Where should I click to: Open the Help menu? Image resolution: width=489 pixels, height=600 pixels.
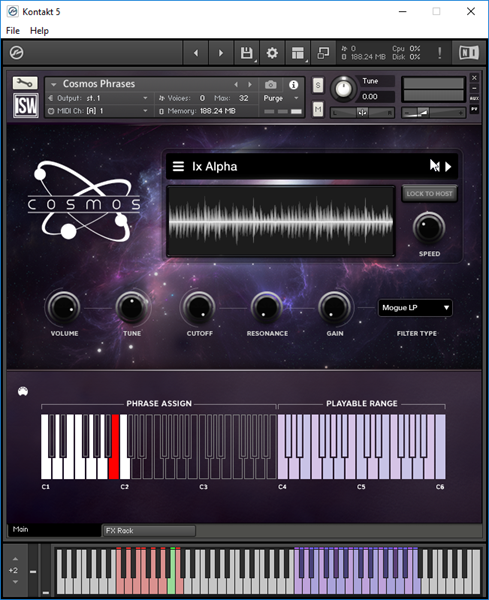click(39, 31)
